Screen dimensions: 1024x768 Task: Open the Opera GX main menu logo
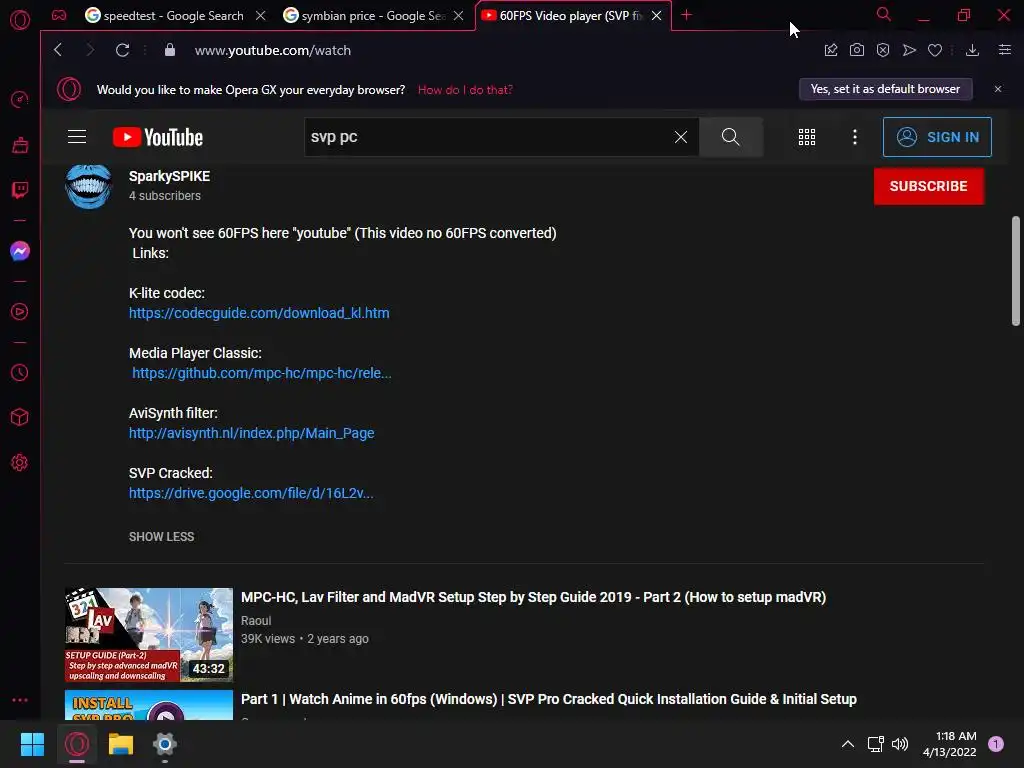[x=20, y=20]
